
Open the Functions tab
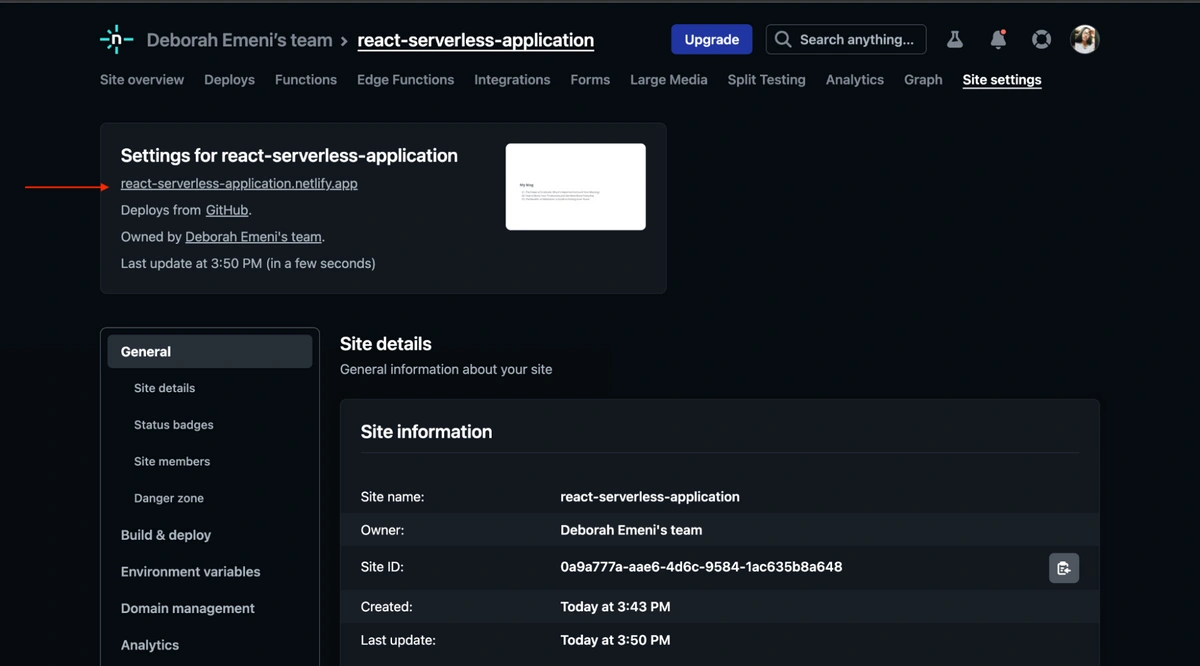[306, 80]
